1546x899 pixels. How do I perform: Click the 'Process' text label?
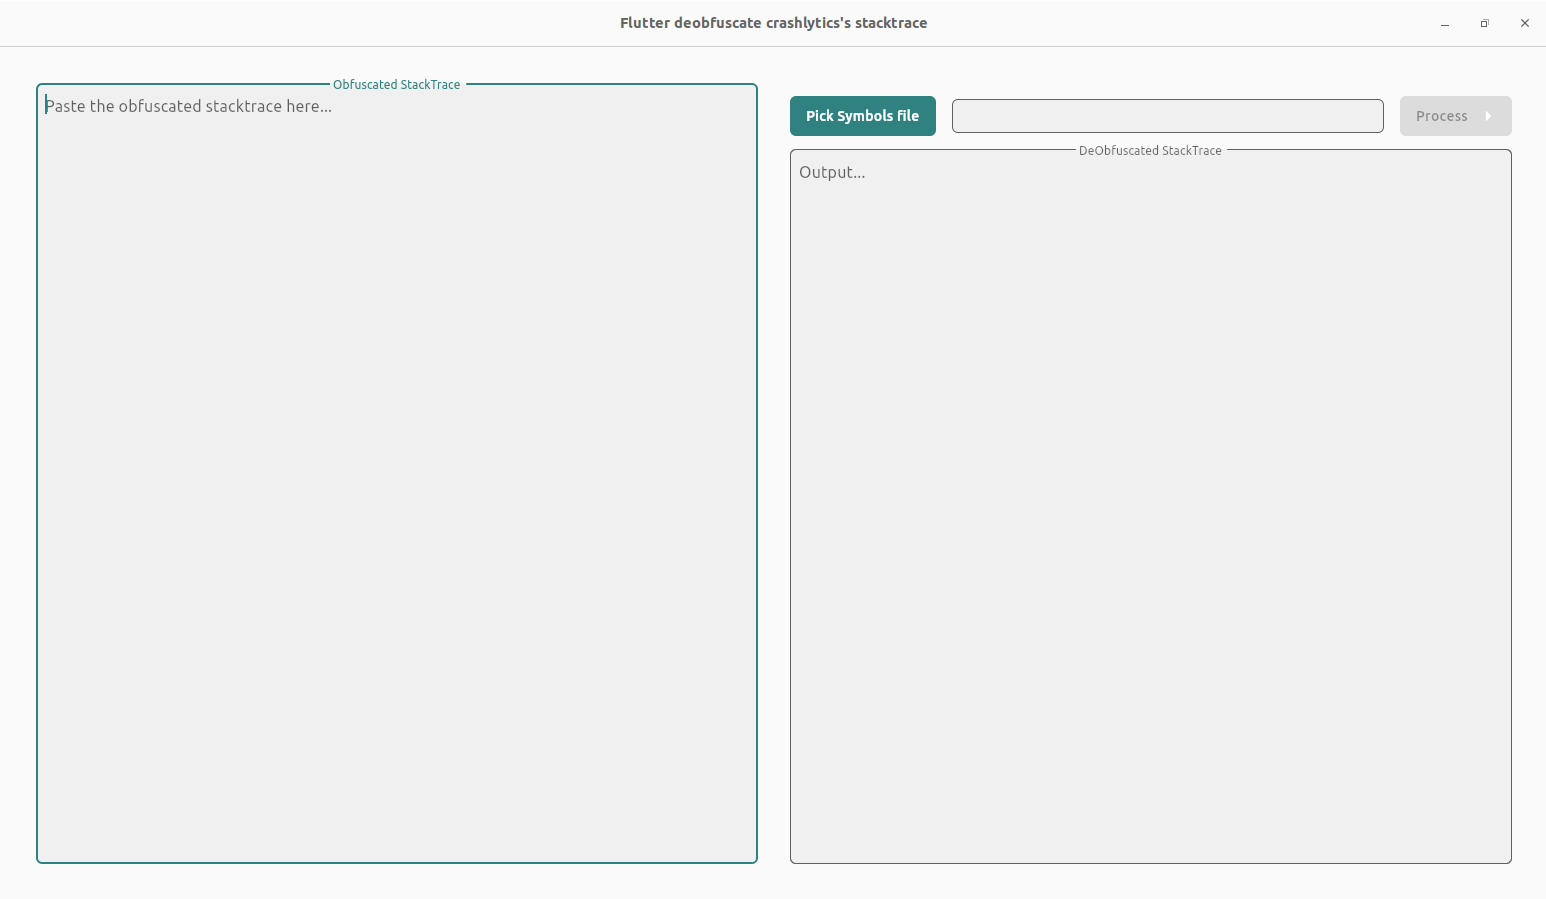1441,116
